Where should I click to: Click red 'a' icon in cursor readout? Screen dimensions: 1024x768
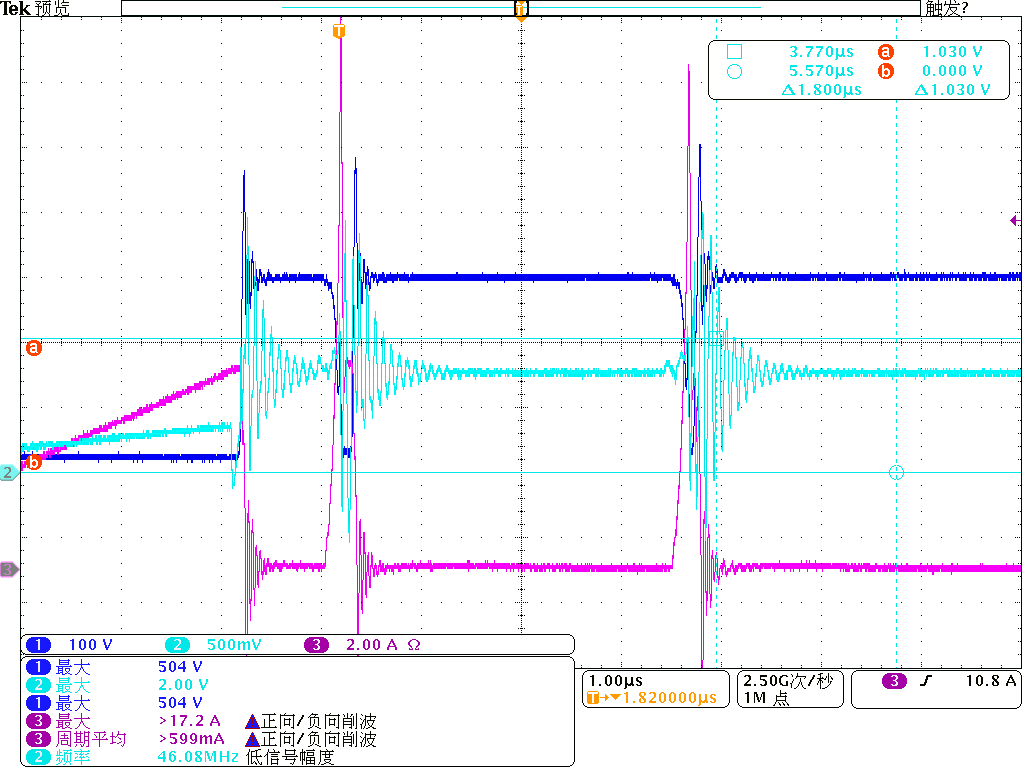click(x=886, y=52)
